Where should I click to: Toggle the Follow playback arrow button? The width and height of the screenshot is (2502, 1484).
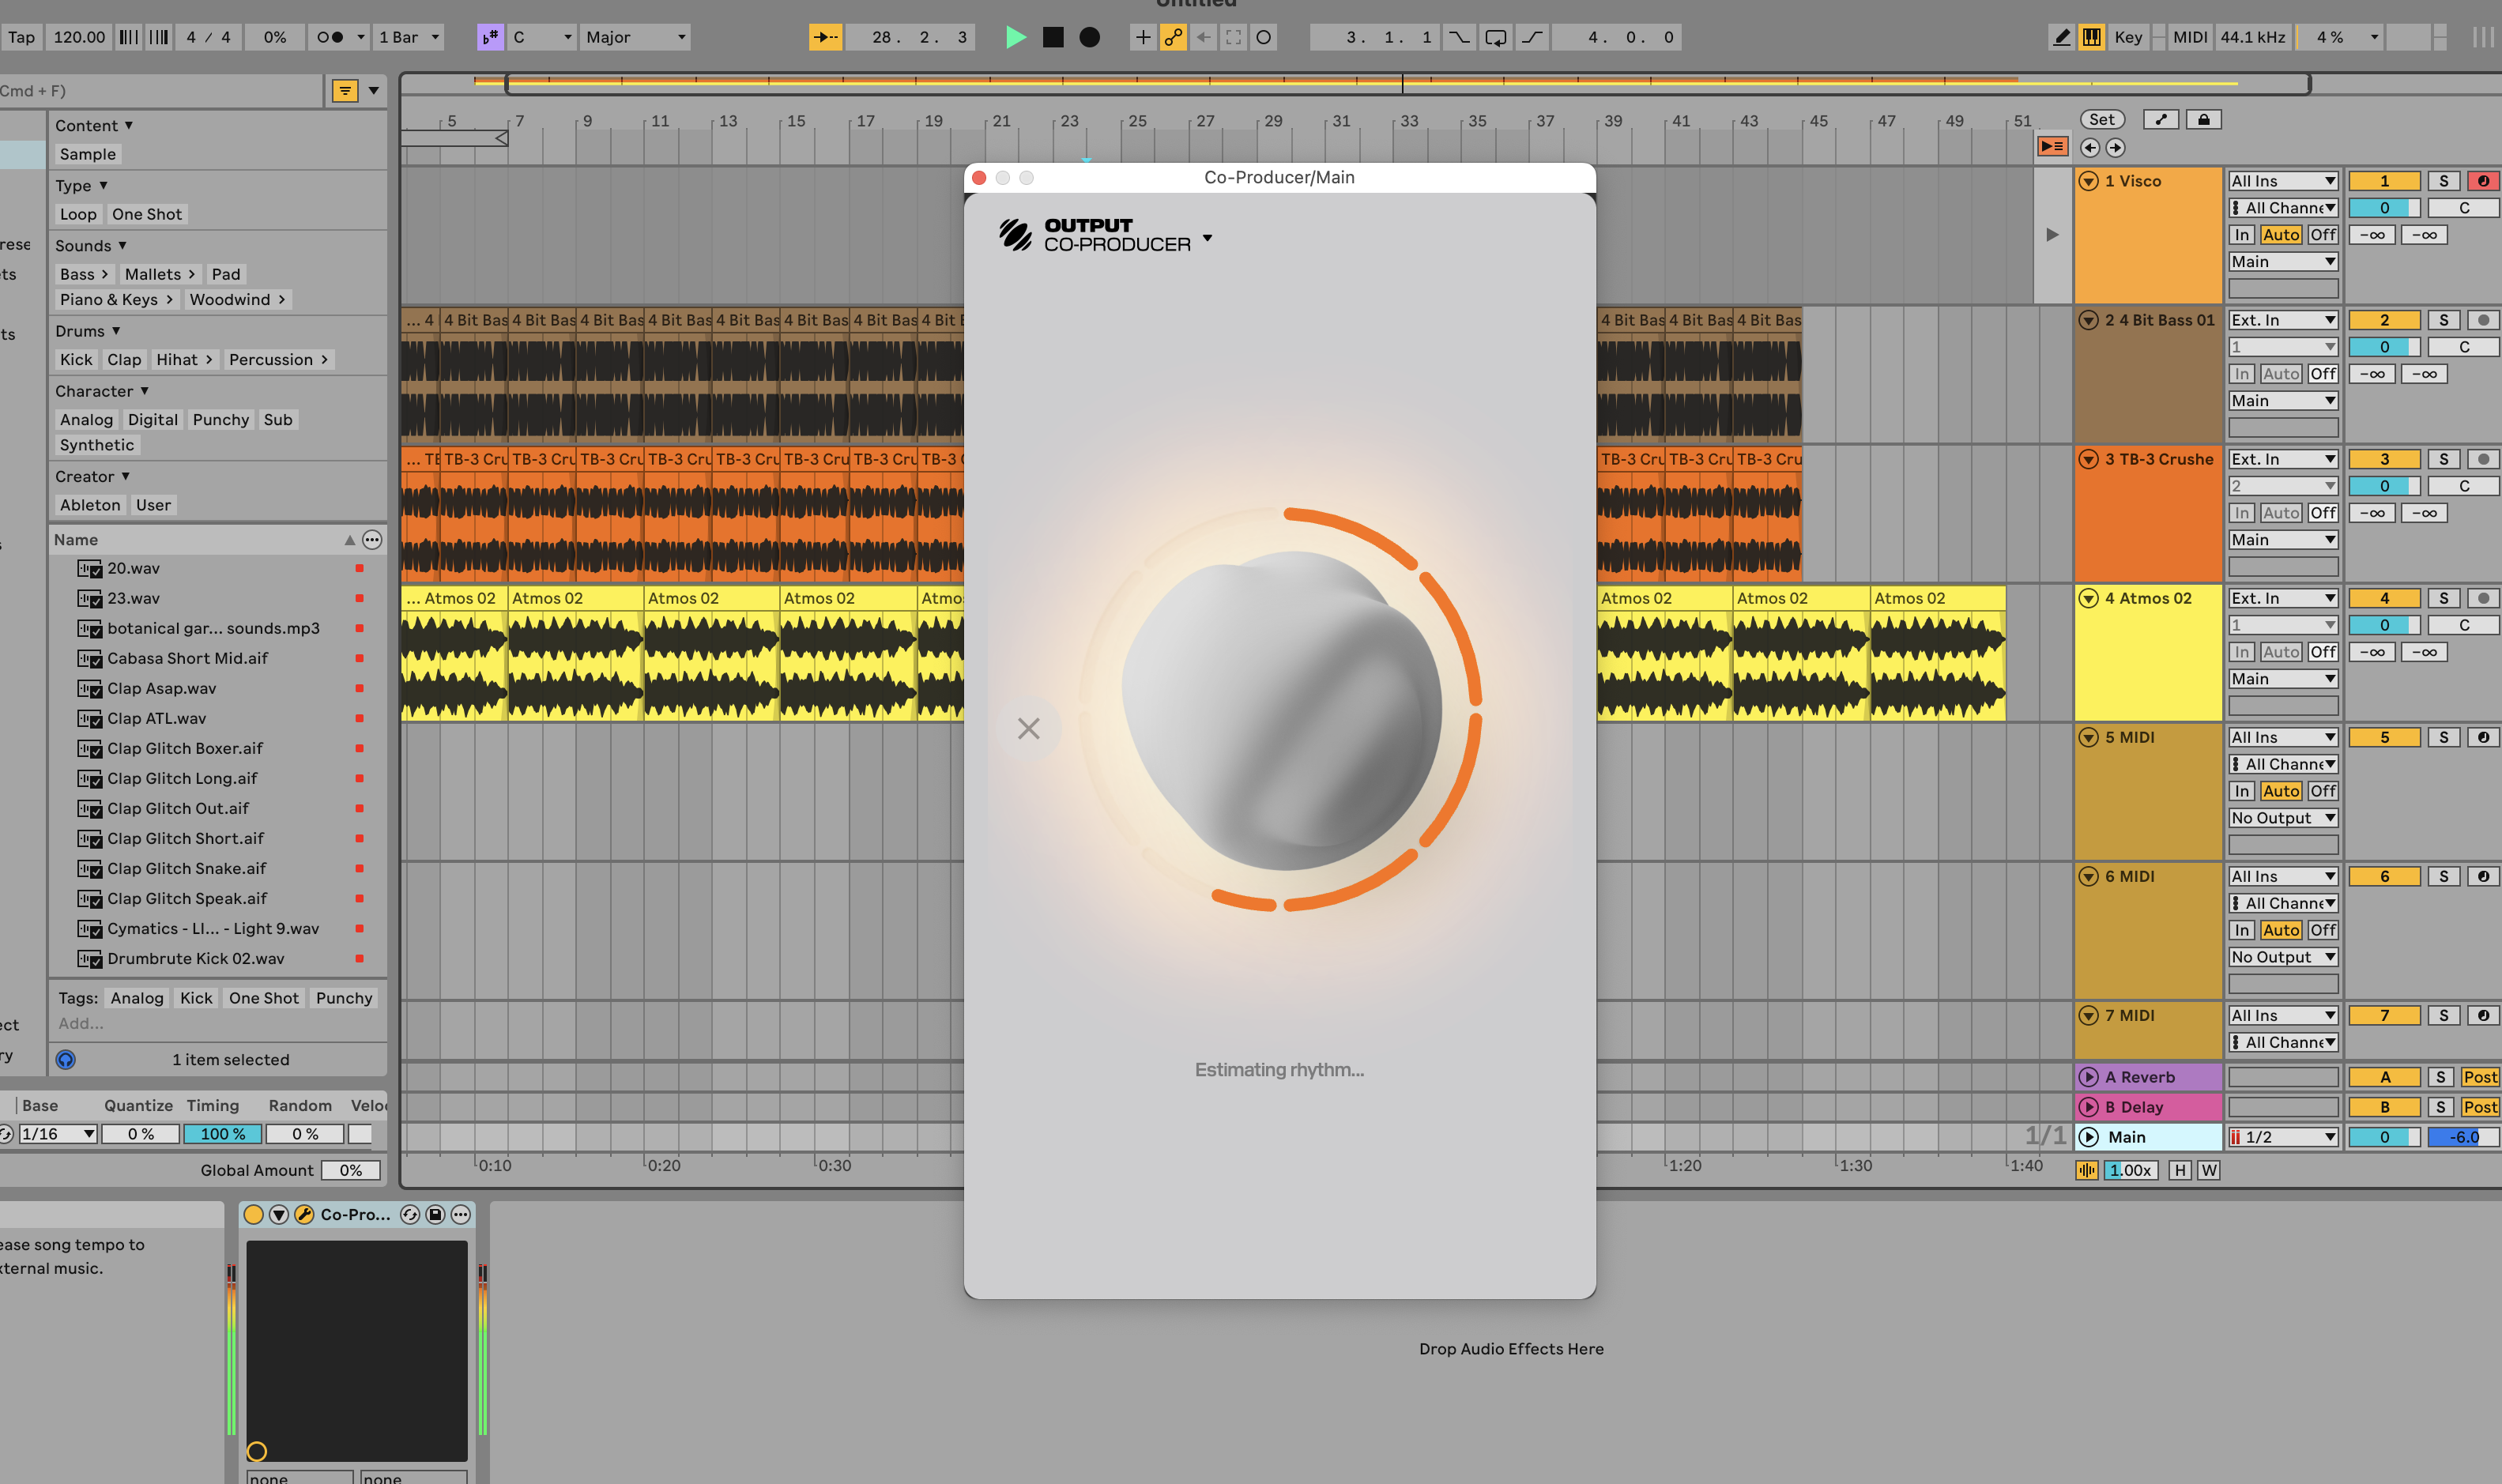pyautogui.click(x=825, y=37)
